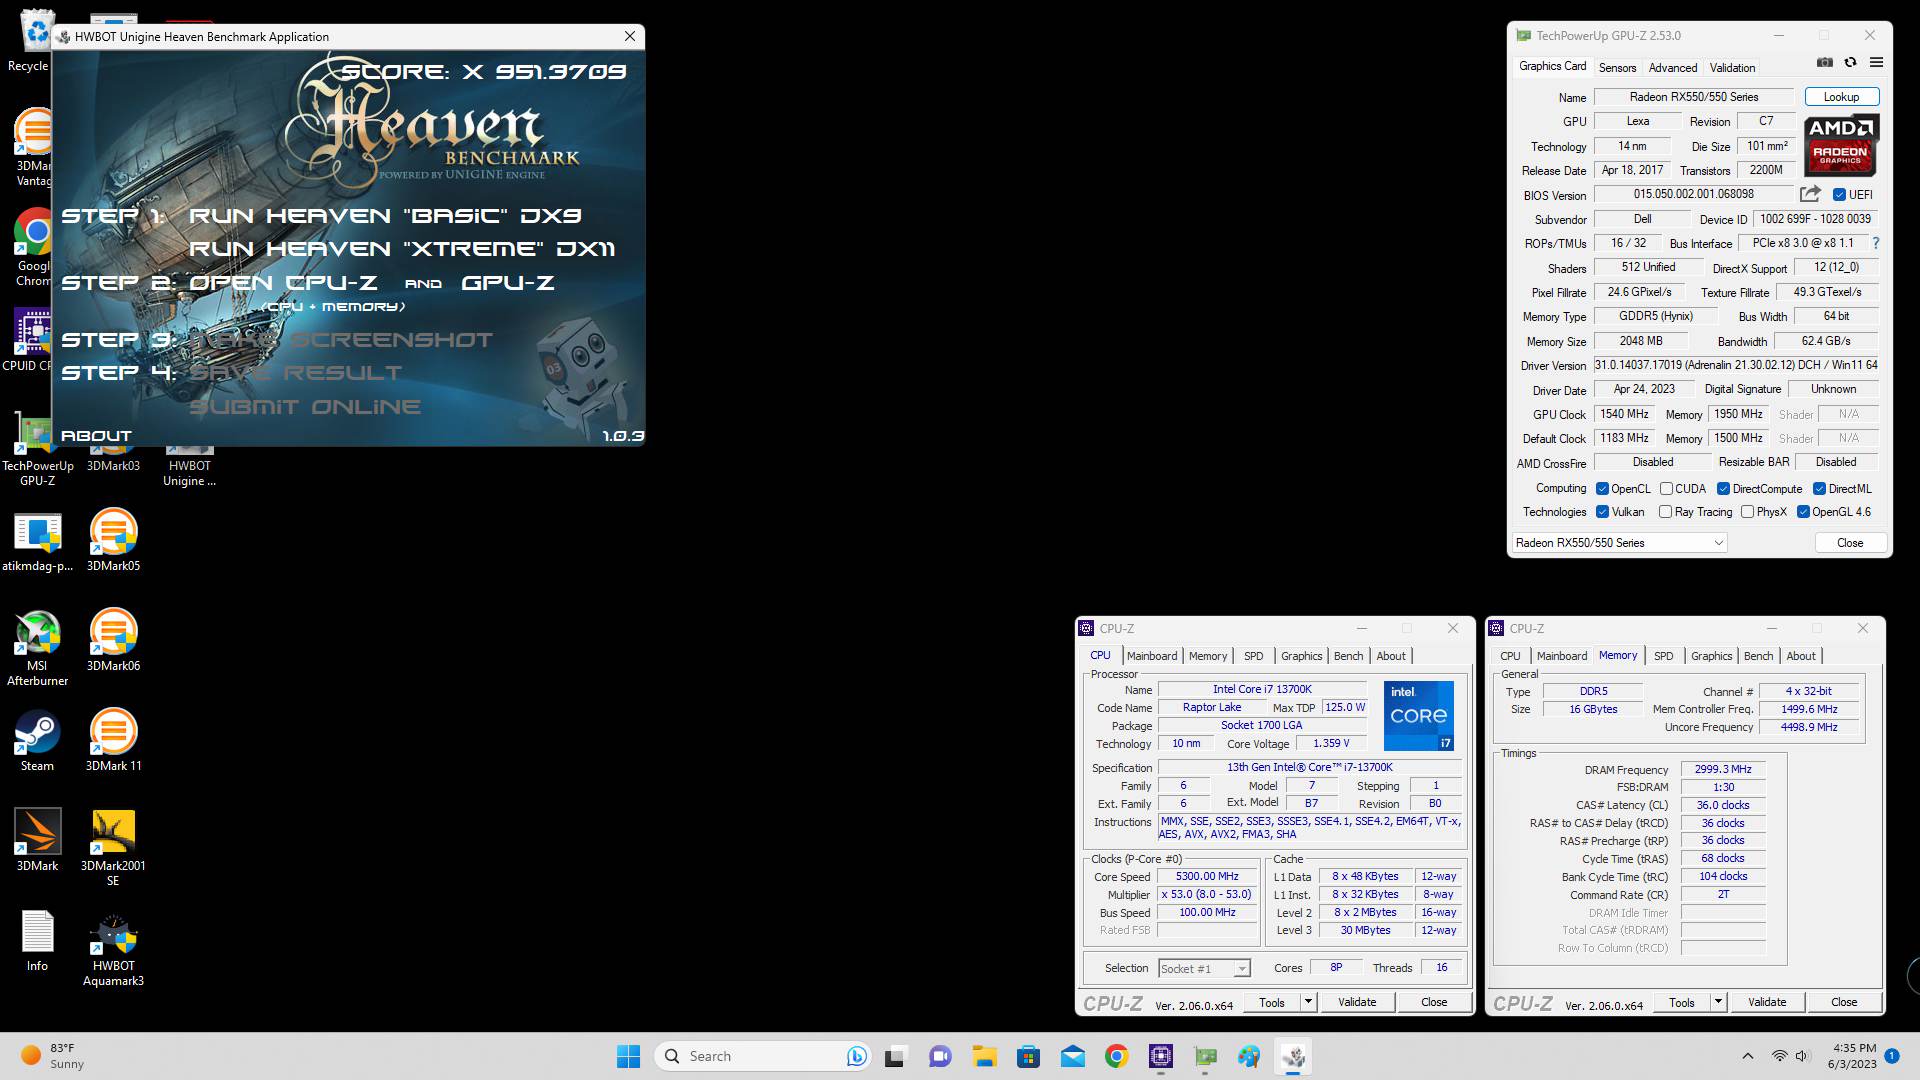Click RUN HEAVEN "XTREME" DX11
Image resolution: width=1920 pixels, height=1080 pixels.
pos(402,249)
